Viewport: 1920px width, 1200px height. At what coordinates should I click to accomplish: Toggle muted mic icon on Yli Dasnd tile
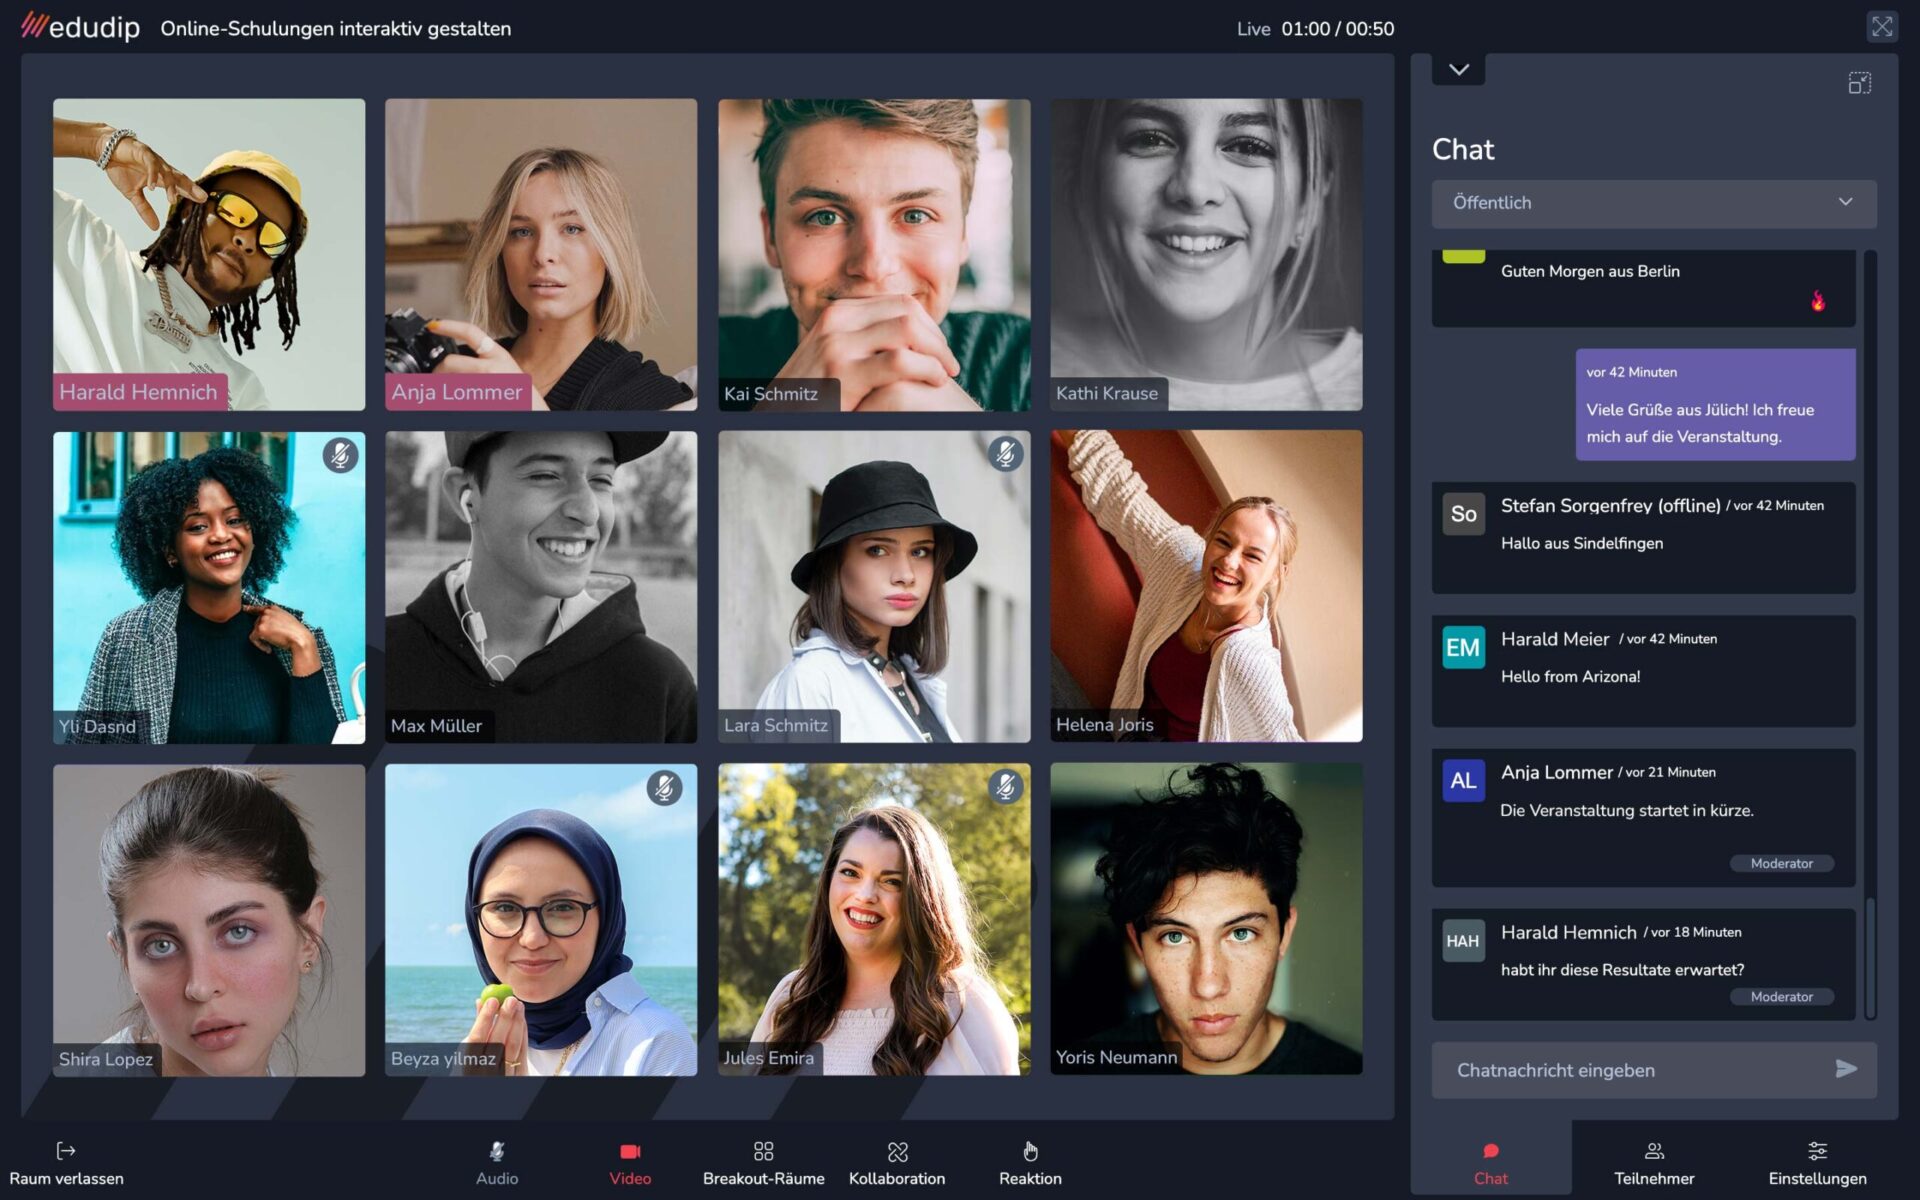(x=340, y=456)
